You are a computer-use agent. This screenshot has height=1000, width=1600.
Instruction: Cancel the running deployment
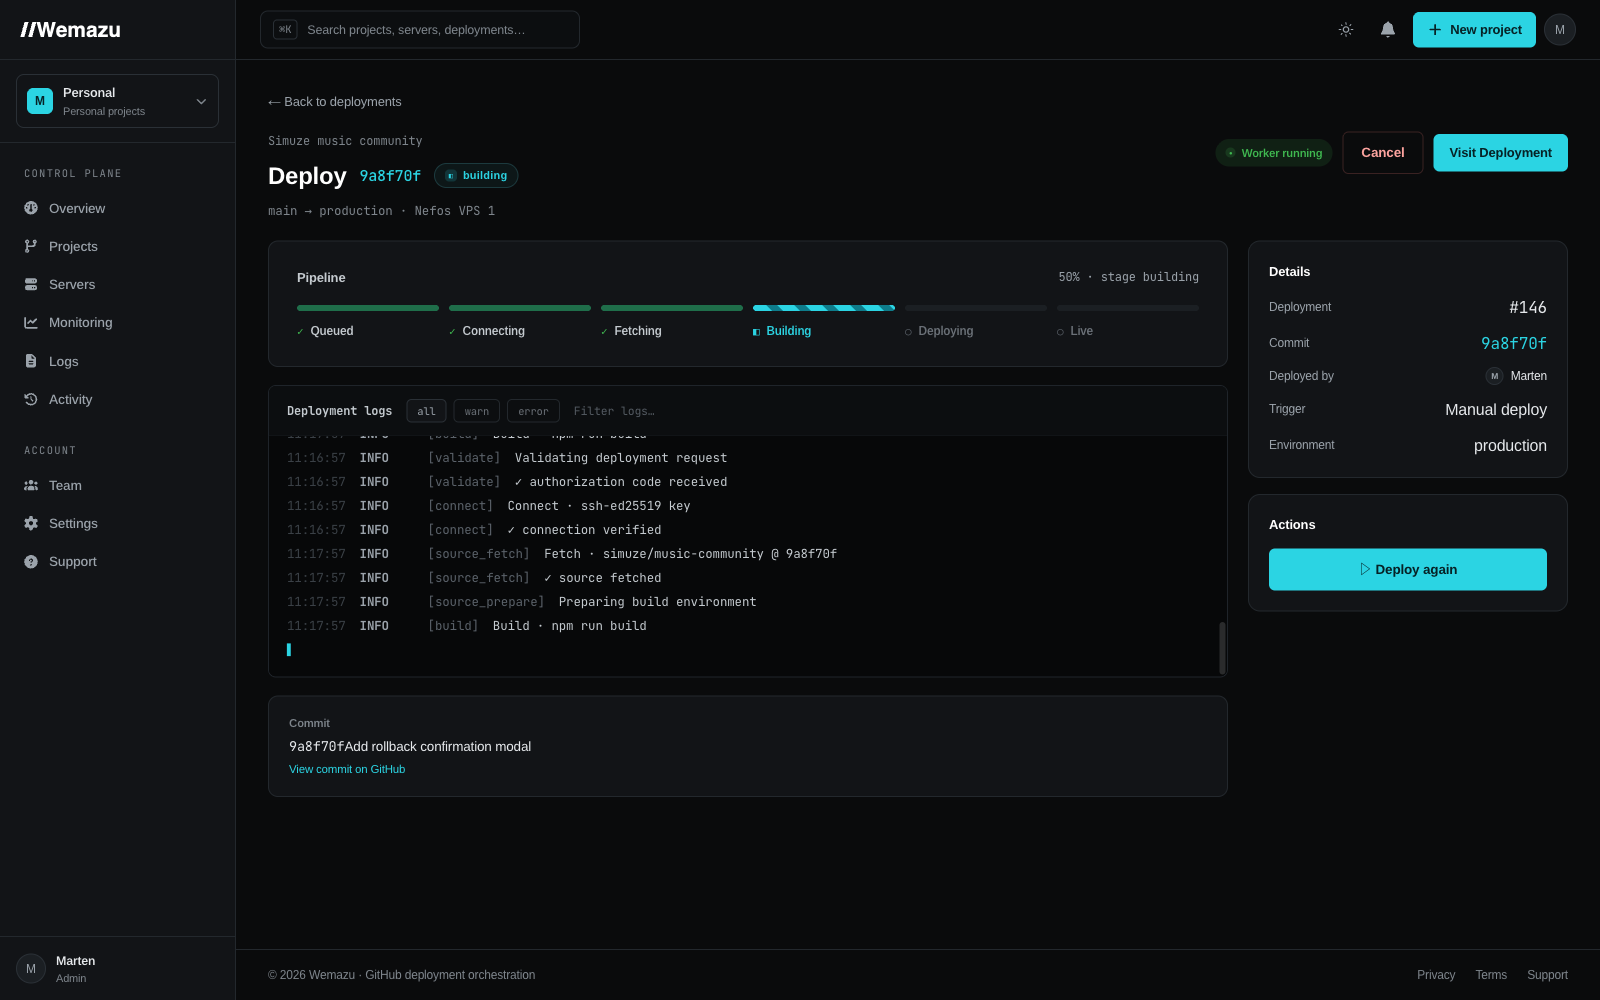1382,153
